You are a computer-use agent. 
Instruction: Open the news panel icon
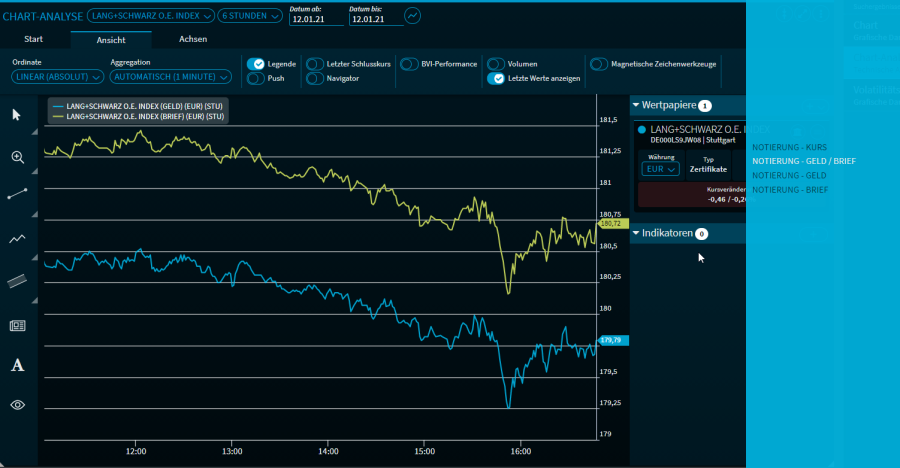click(x=17, y=325)
